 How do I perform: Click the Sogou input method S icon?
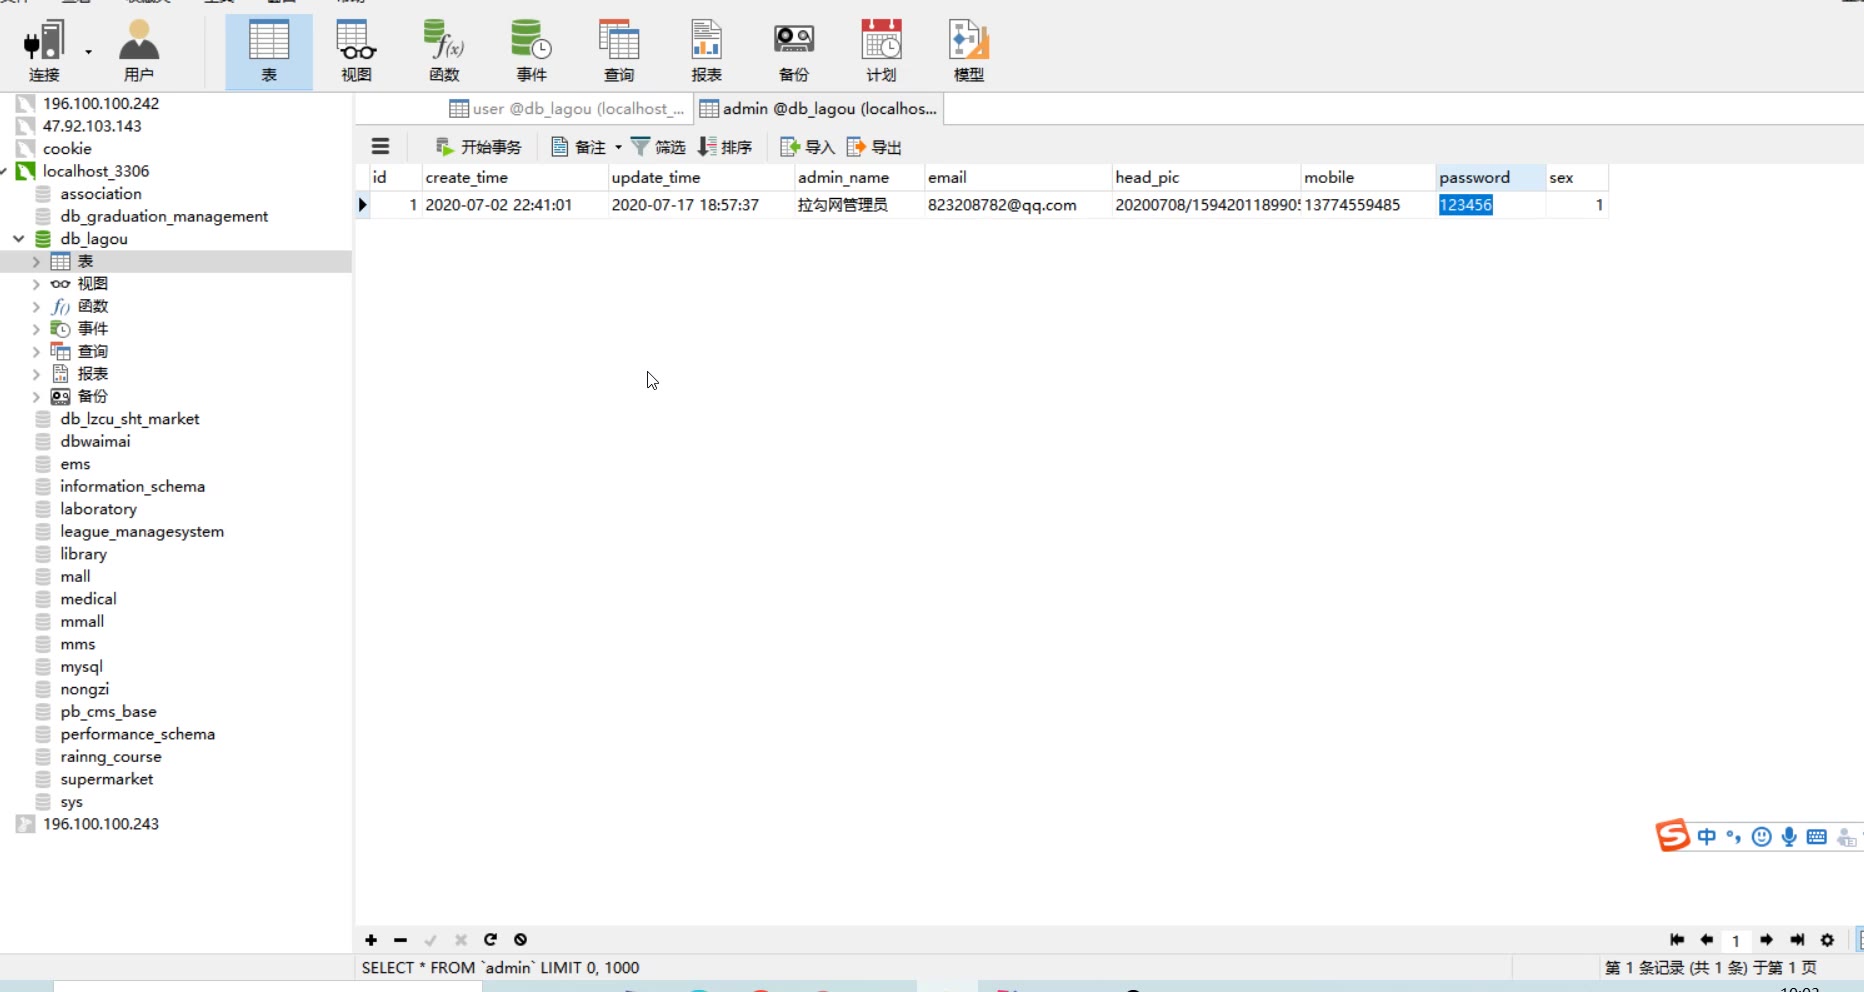click(1672, 835)
